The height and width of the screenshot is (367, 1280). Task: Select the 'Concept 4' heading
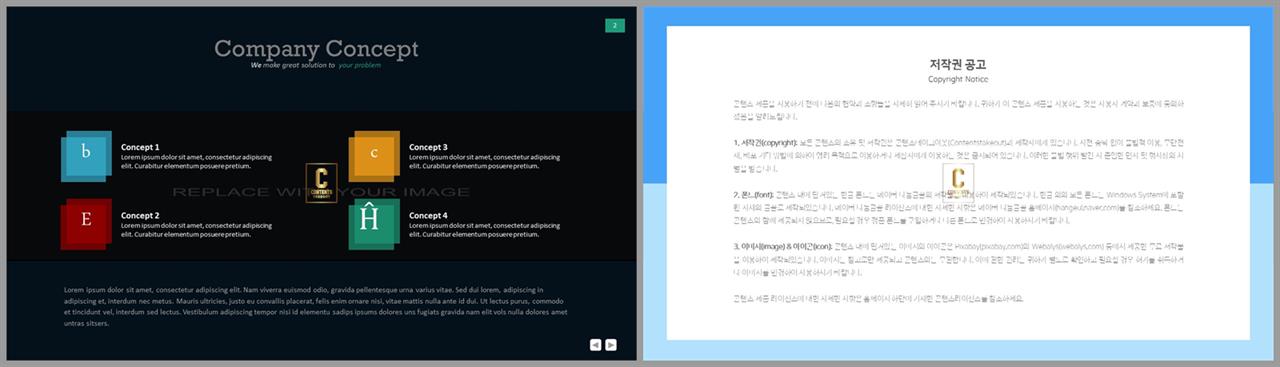pyautogui.click(x=428, y=215)
